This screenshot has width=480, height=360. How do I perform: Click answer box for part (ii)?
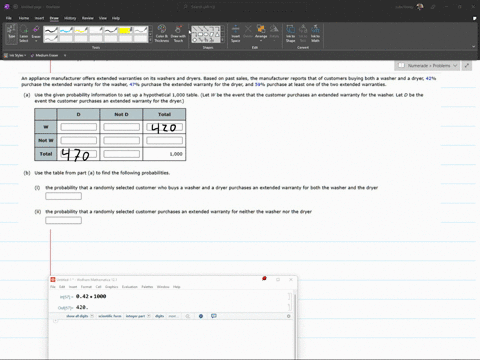(63, 220)
